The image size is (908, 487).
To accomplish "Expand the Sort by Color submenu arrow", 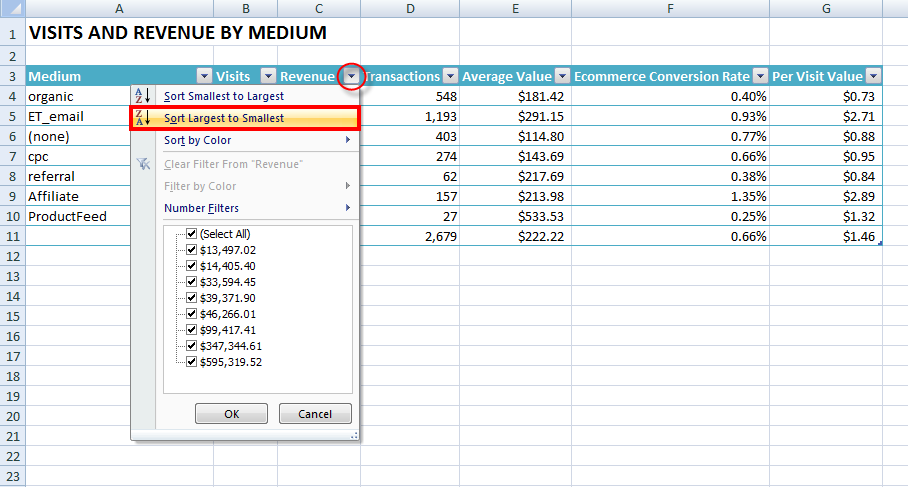I will click(x=347, y=140).
